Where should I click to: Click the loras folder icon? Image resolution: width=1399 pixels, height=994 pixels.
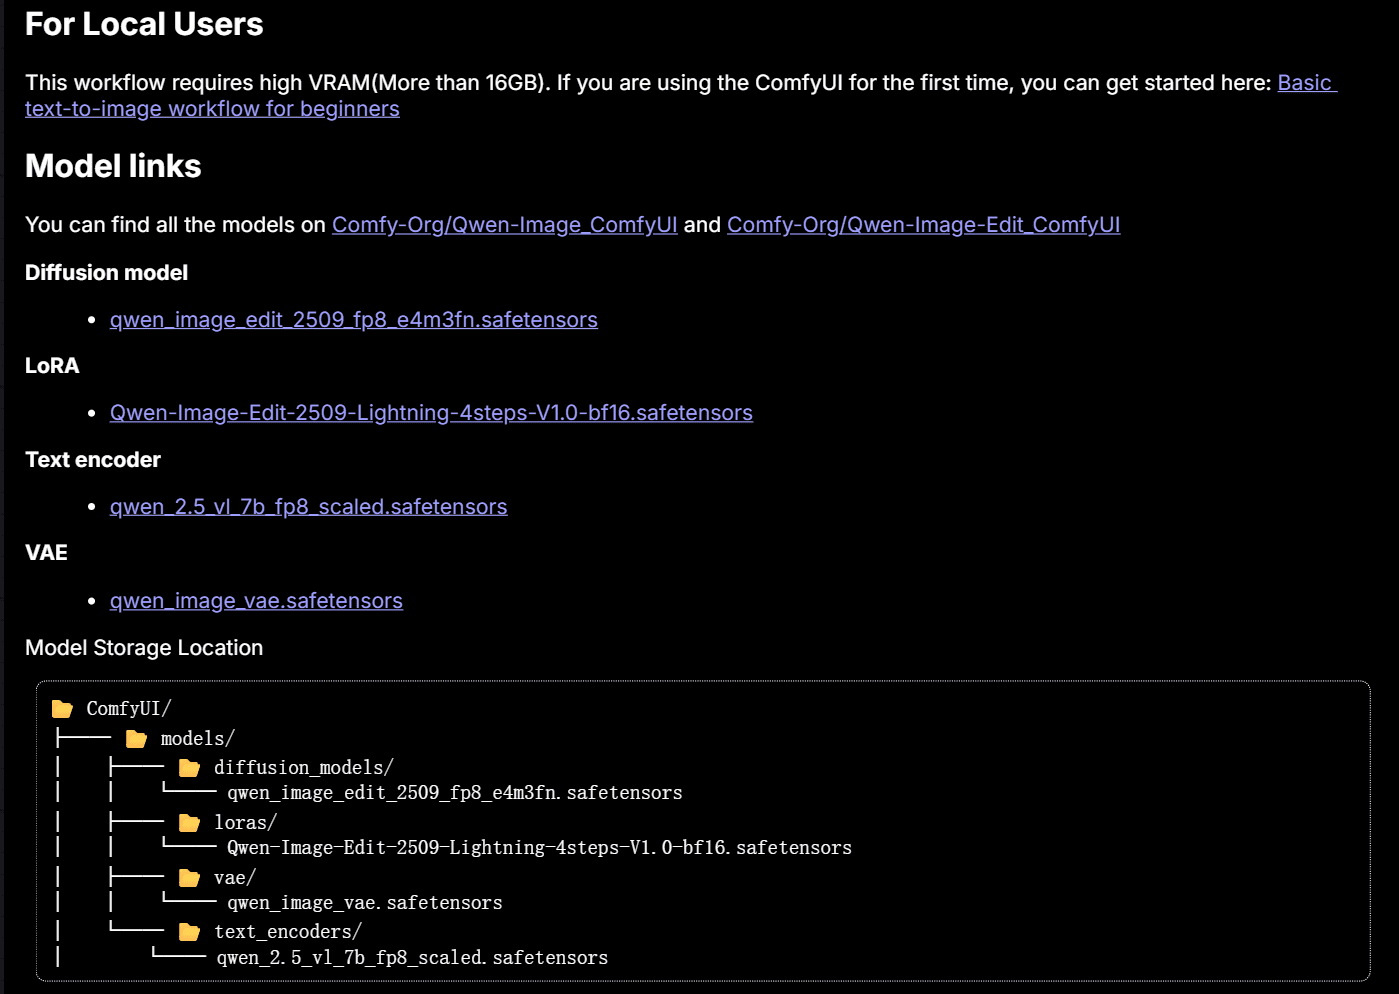pyautogui.click(x=189, y=823)
